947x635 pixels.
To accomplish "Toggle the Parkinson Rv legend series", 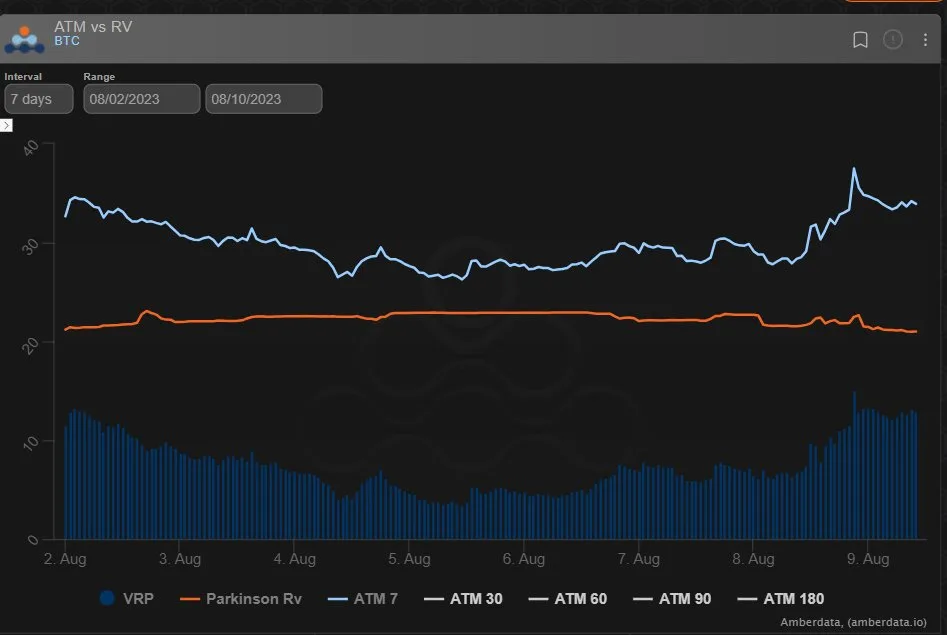I will pyautogui.click(x=241, y=598).
